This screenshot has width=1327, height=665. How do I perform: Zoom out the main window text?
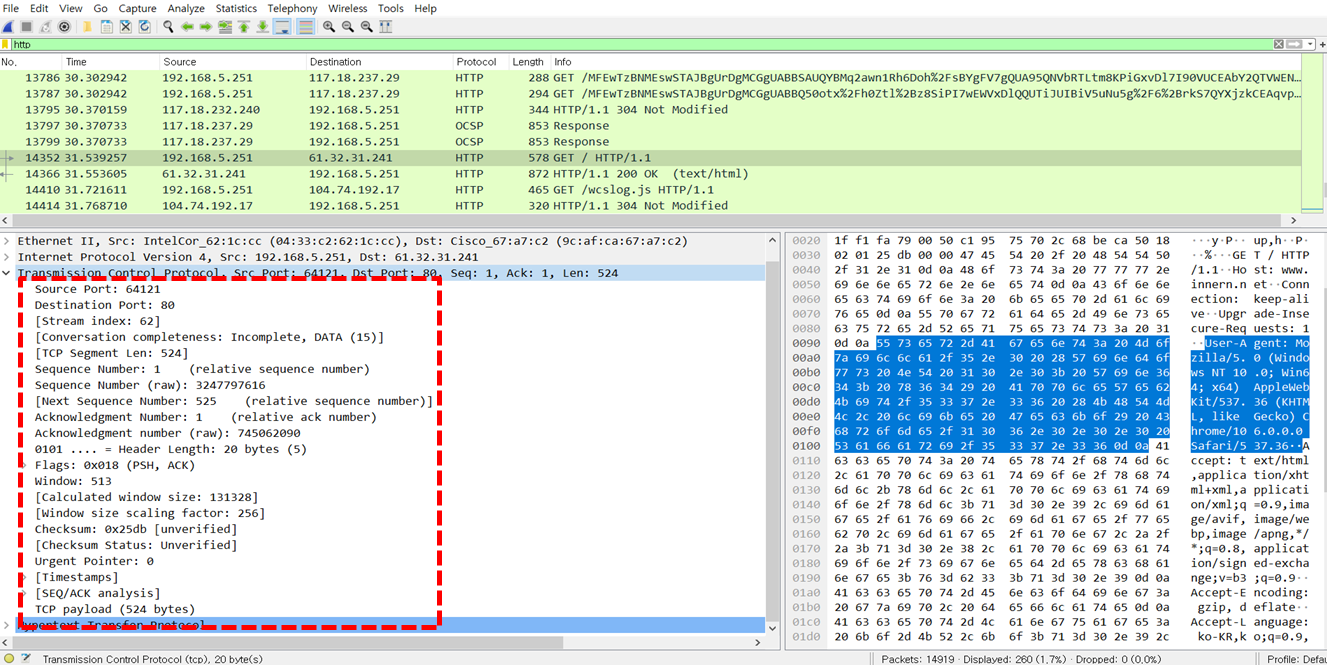pyautogui.click(x=348, y=27)
